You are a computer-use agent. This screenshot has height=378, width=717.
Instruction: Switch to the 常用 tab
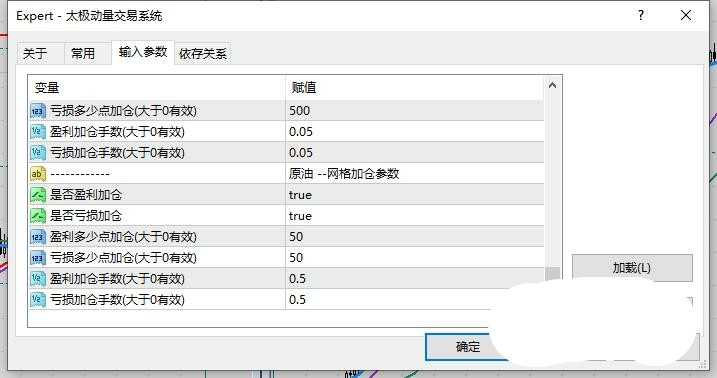pyautogui.click(x=83, y=53)
